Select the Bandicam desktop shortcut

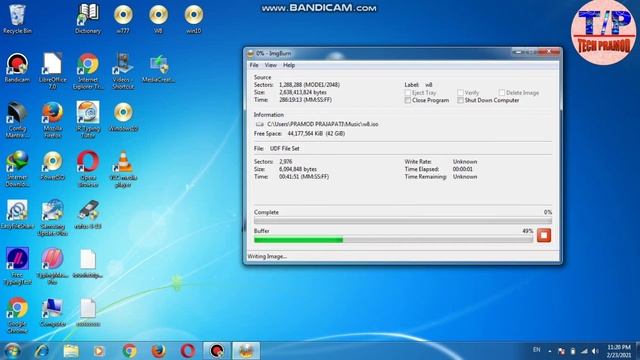coord(17,68)
